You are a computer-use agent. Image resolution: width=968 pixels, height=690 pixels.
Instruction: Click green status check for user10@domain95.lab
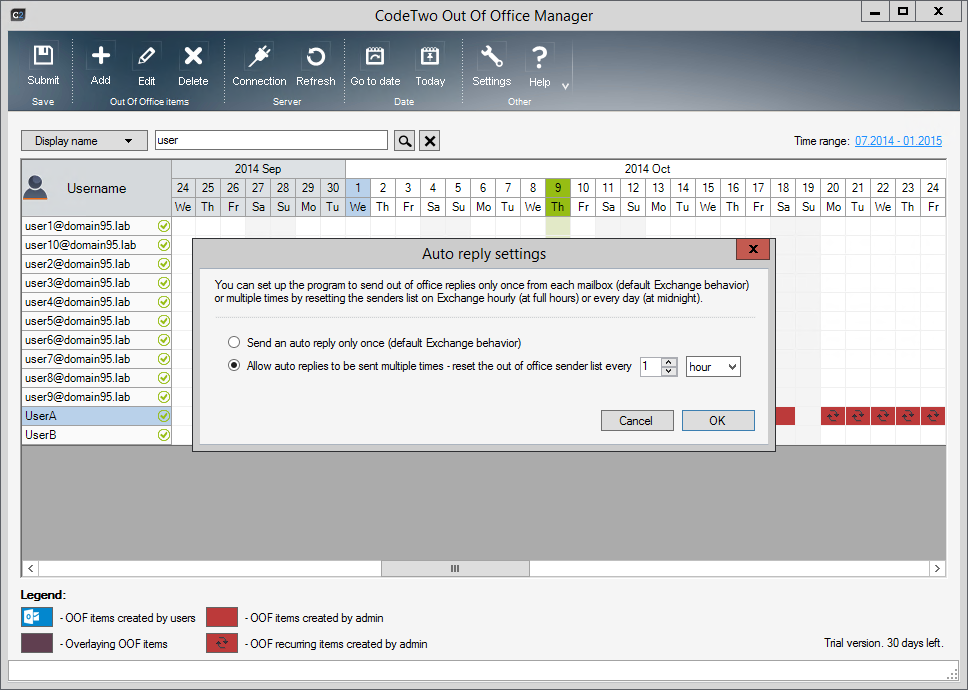[164, 245]
